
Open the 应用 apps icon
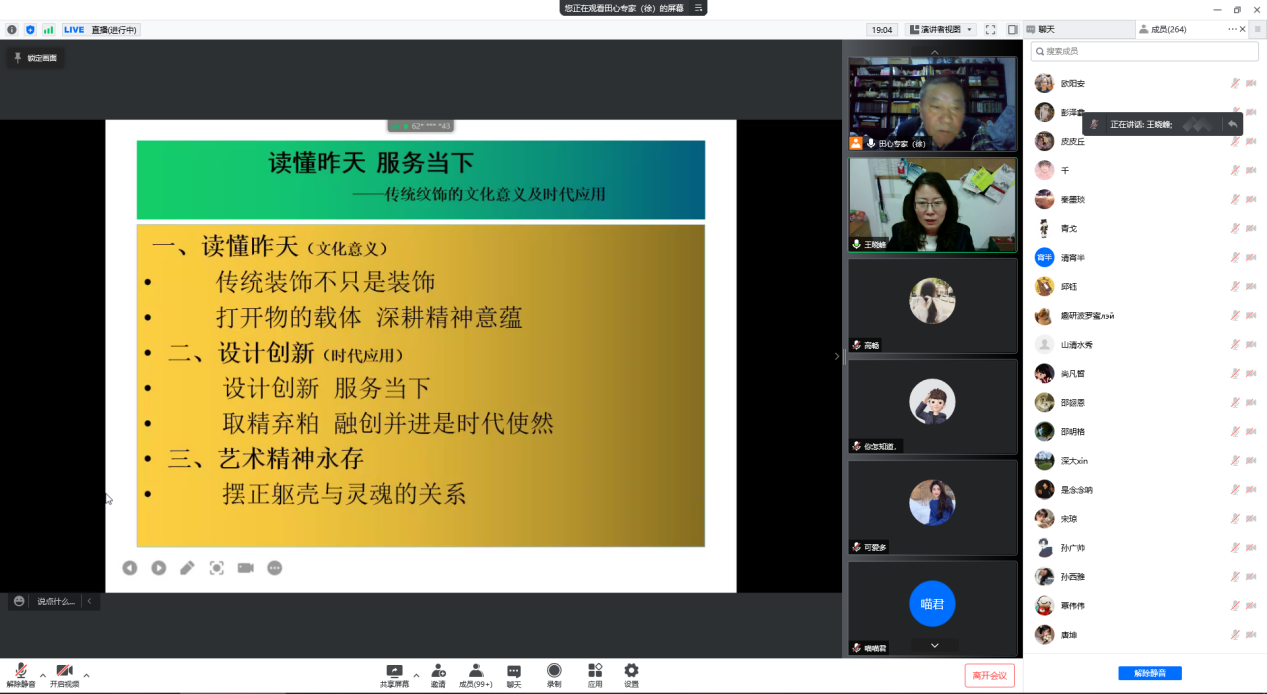(x=595, y=671)
